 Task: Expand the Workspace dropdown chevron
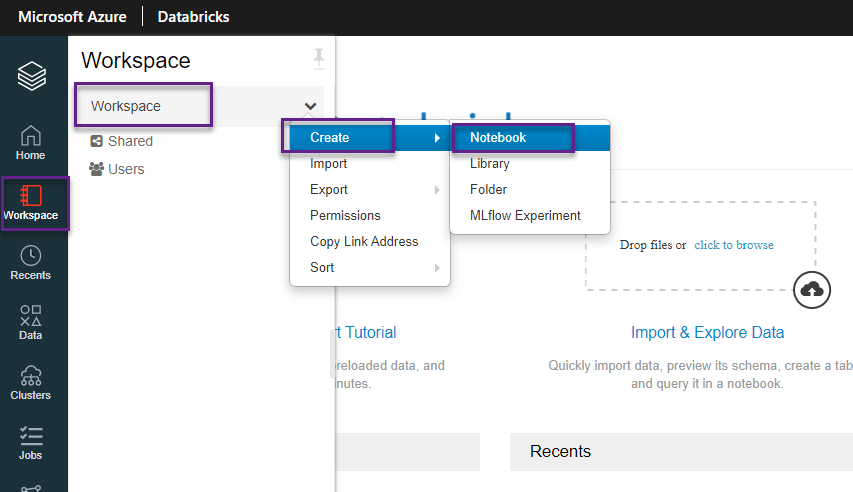coord(310,106)
